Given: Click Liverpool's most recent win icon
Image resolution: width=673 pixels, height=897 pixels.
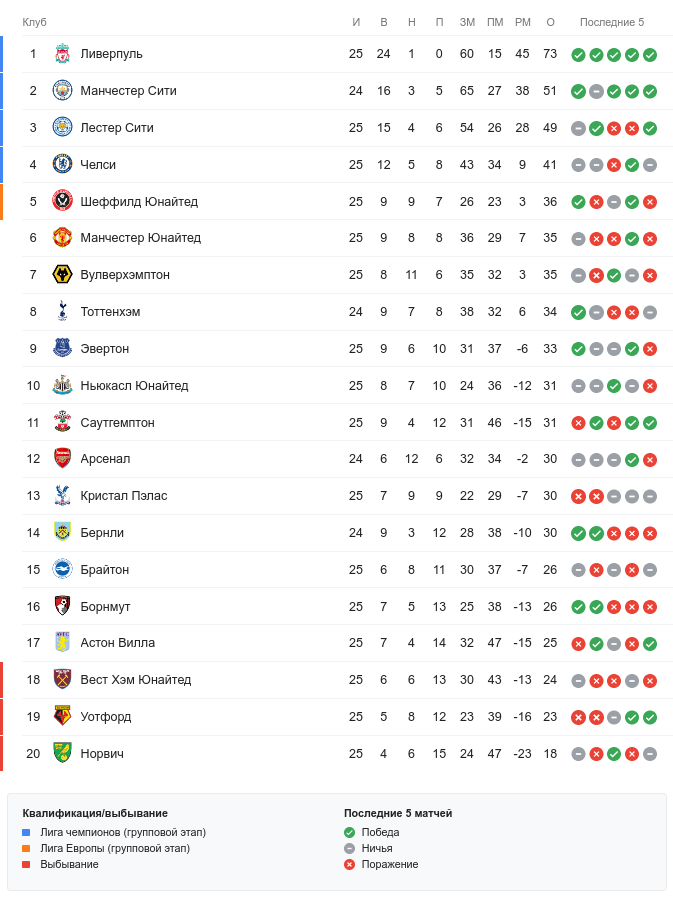Looking at the screenshot, I should click(x=650, y=55).
